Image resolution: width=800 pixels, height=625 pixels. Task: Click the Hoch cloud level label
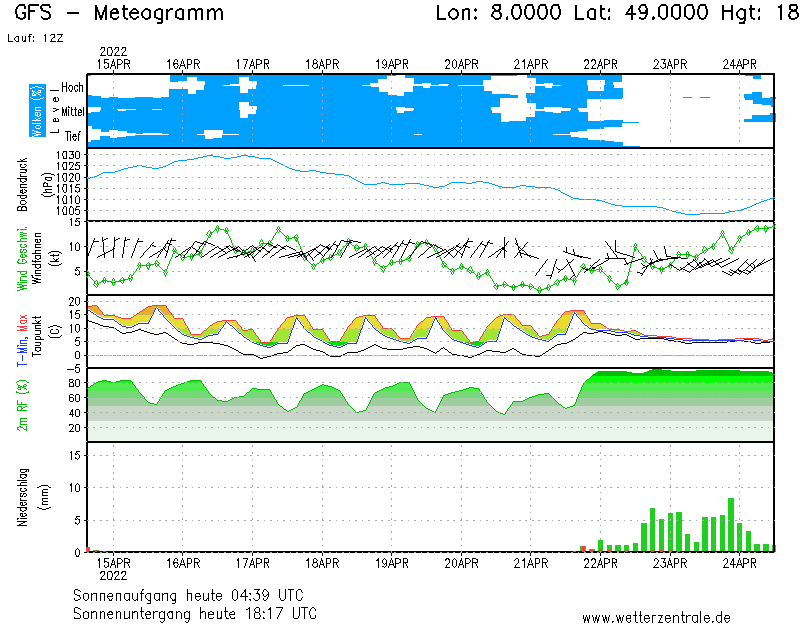(72, 88)
